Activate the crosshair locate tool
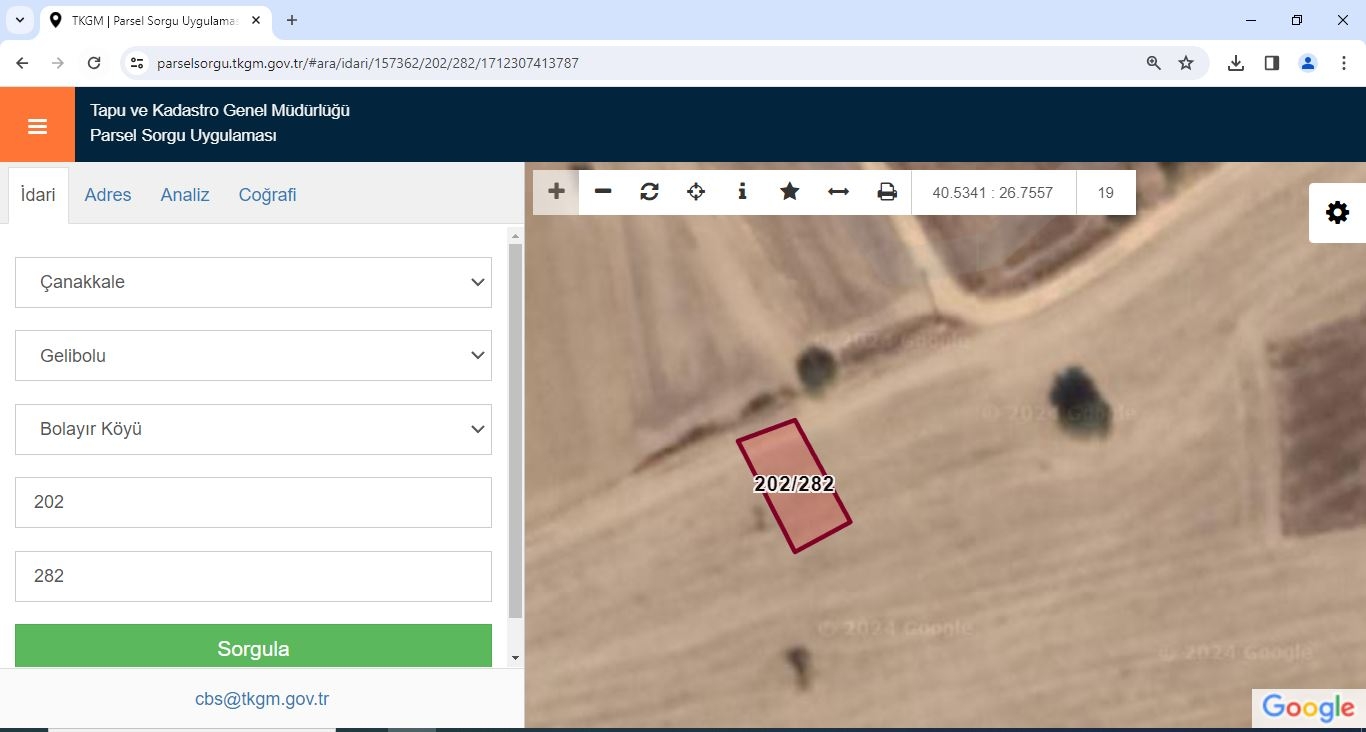This screenshot has width=1366, height=732. pyautogui.click(x=696, y=192)
